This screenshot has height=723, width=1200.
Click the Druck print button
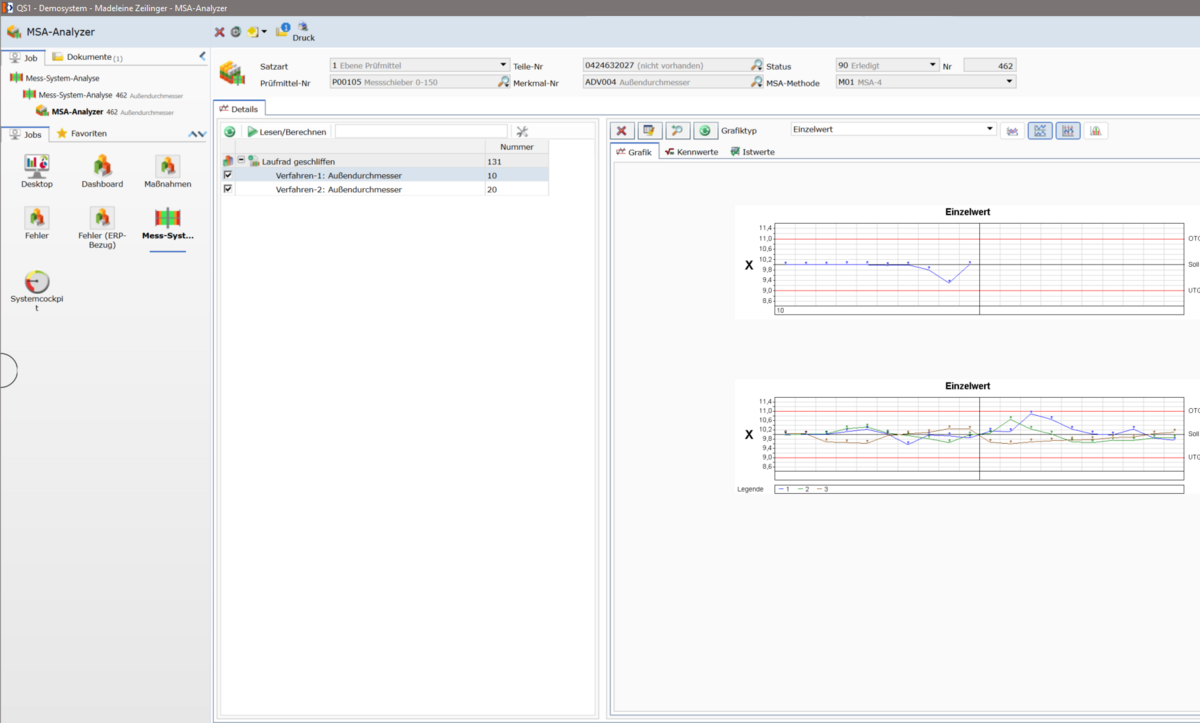[303, 32]
